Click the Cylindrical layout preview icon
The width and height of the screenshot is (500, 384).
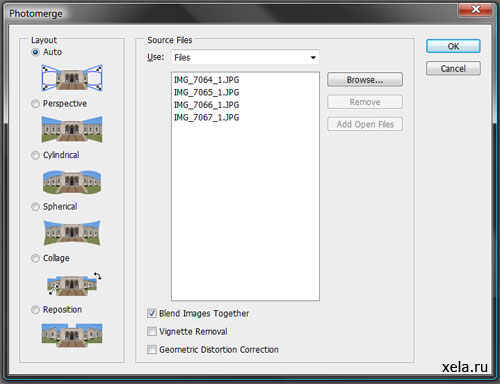click(72, 182)
